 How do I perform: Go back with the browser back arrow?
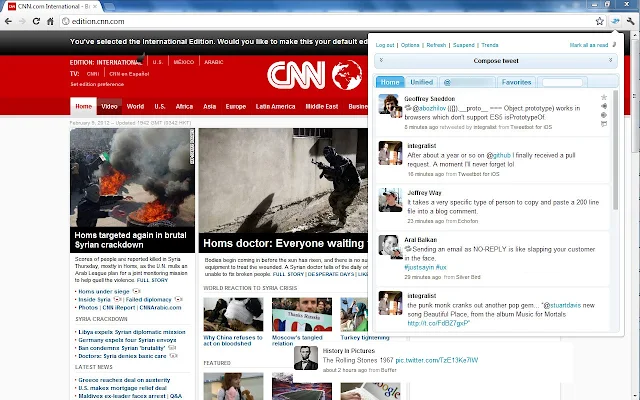(8, 21)
